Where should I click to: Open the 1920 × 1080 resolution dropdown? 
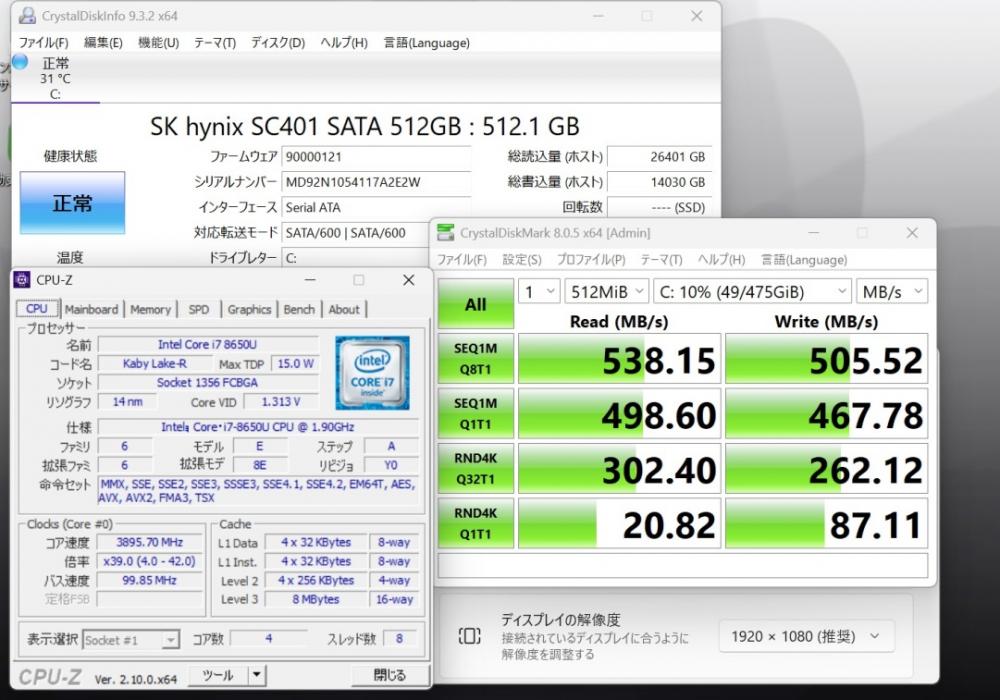(x=806, y=636)
